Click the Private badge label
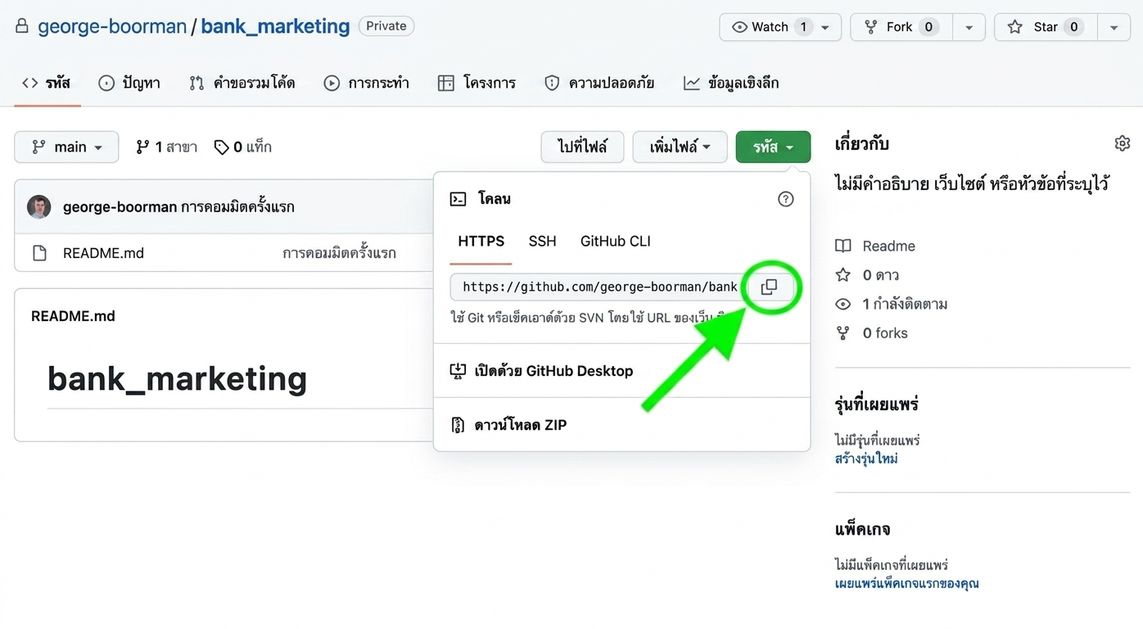This screenshot has height=629, width=1143. pos(386,26)
